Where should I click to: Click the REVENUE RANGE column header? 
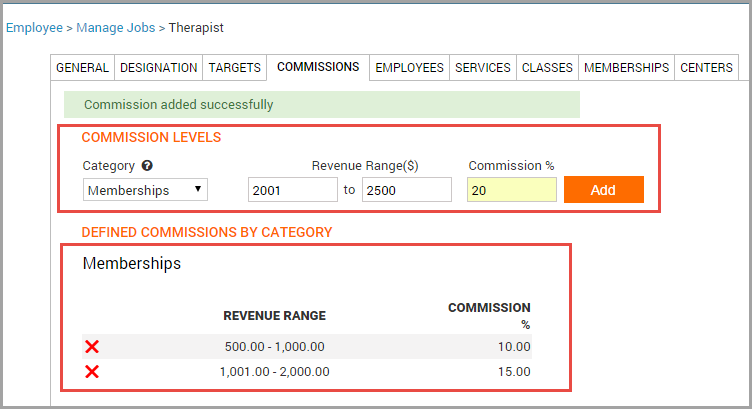point(275,316)
